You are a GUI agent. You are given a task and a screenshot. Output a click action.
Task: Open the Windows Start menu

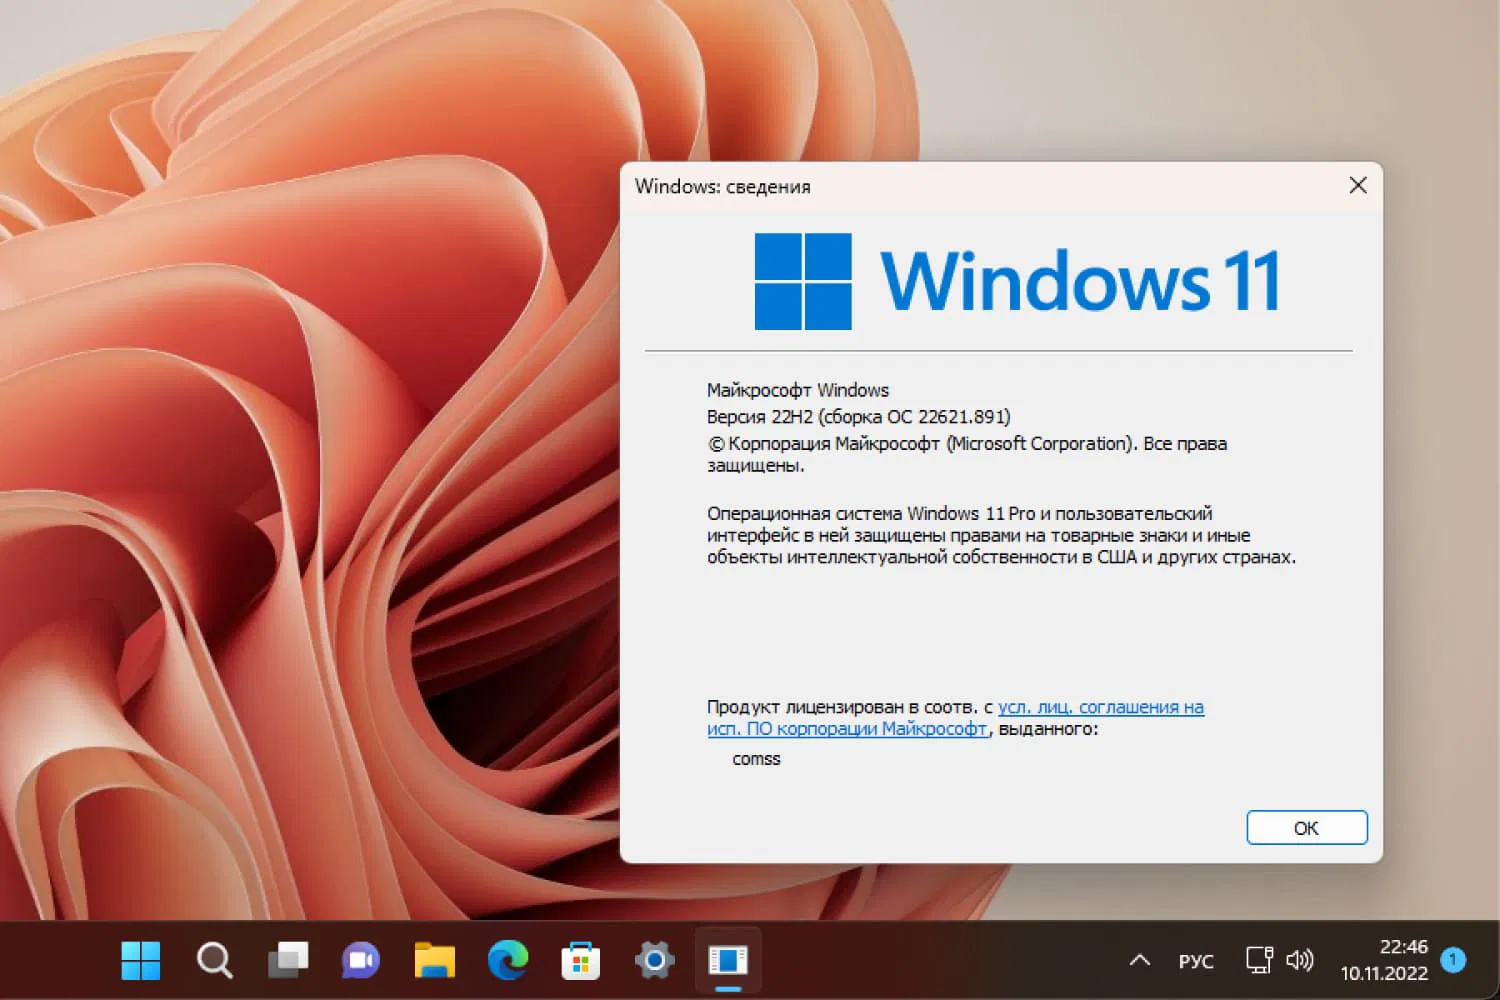click(x=141, y=961)
